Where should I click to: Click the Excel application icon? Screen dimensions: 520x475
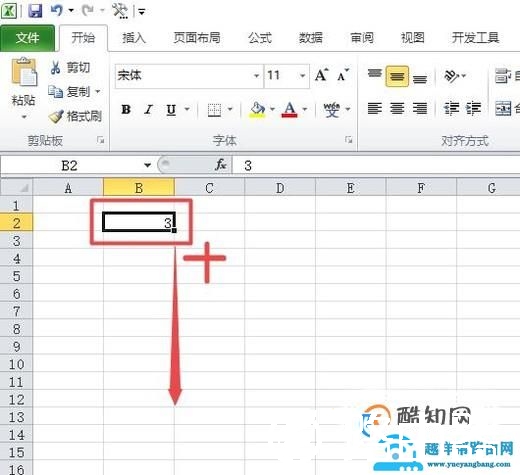(x=9, y=11)
